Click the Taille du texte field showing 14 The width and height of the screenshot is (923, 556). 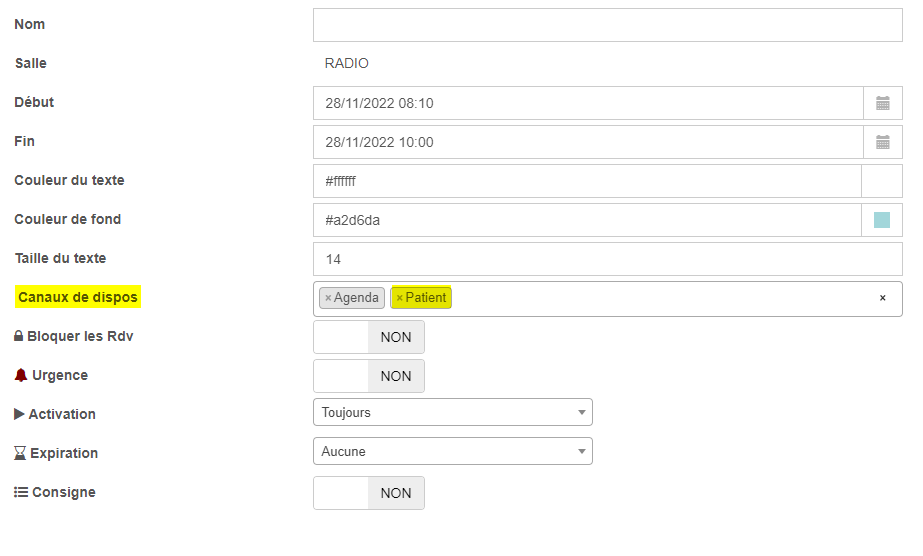pyautogui.click(x=607, y=259)
